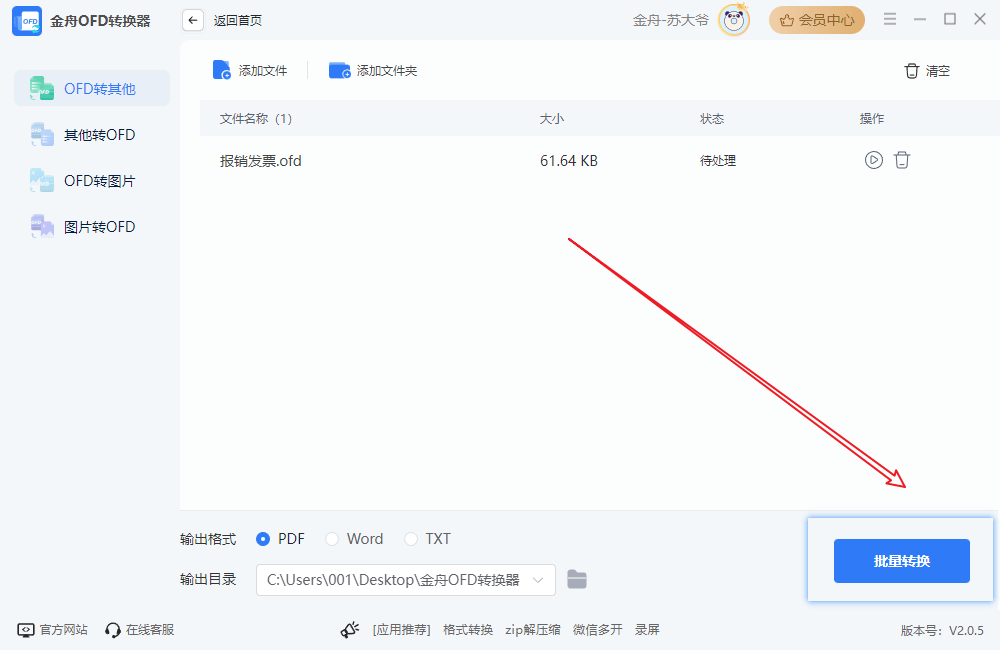Preview 报销发票.ofd with the play icon
1000x650 pixels.
click(x=874, y=159)
